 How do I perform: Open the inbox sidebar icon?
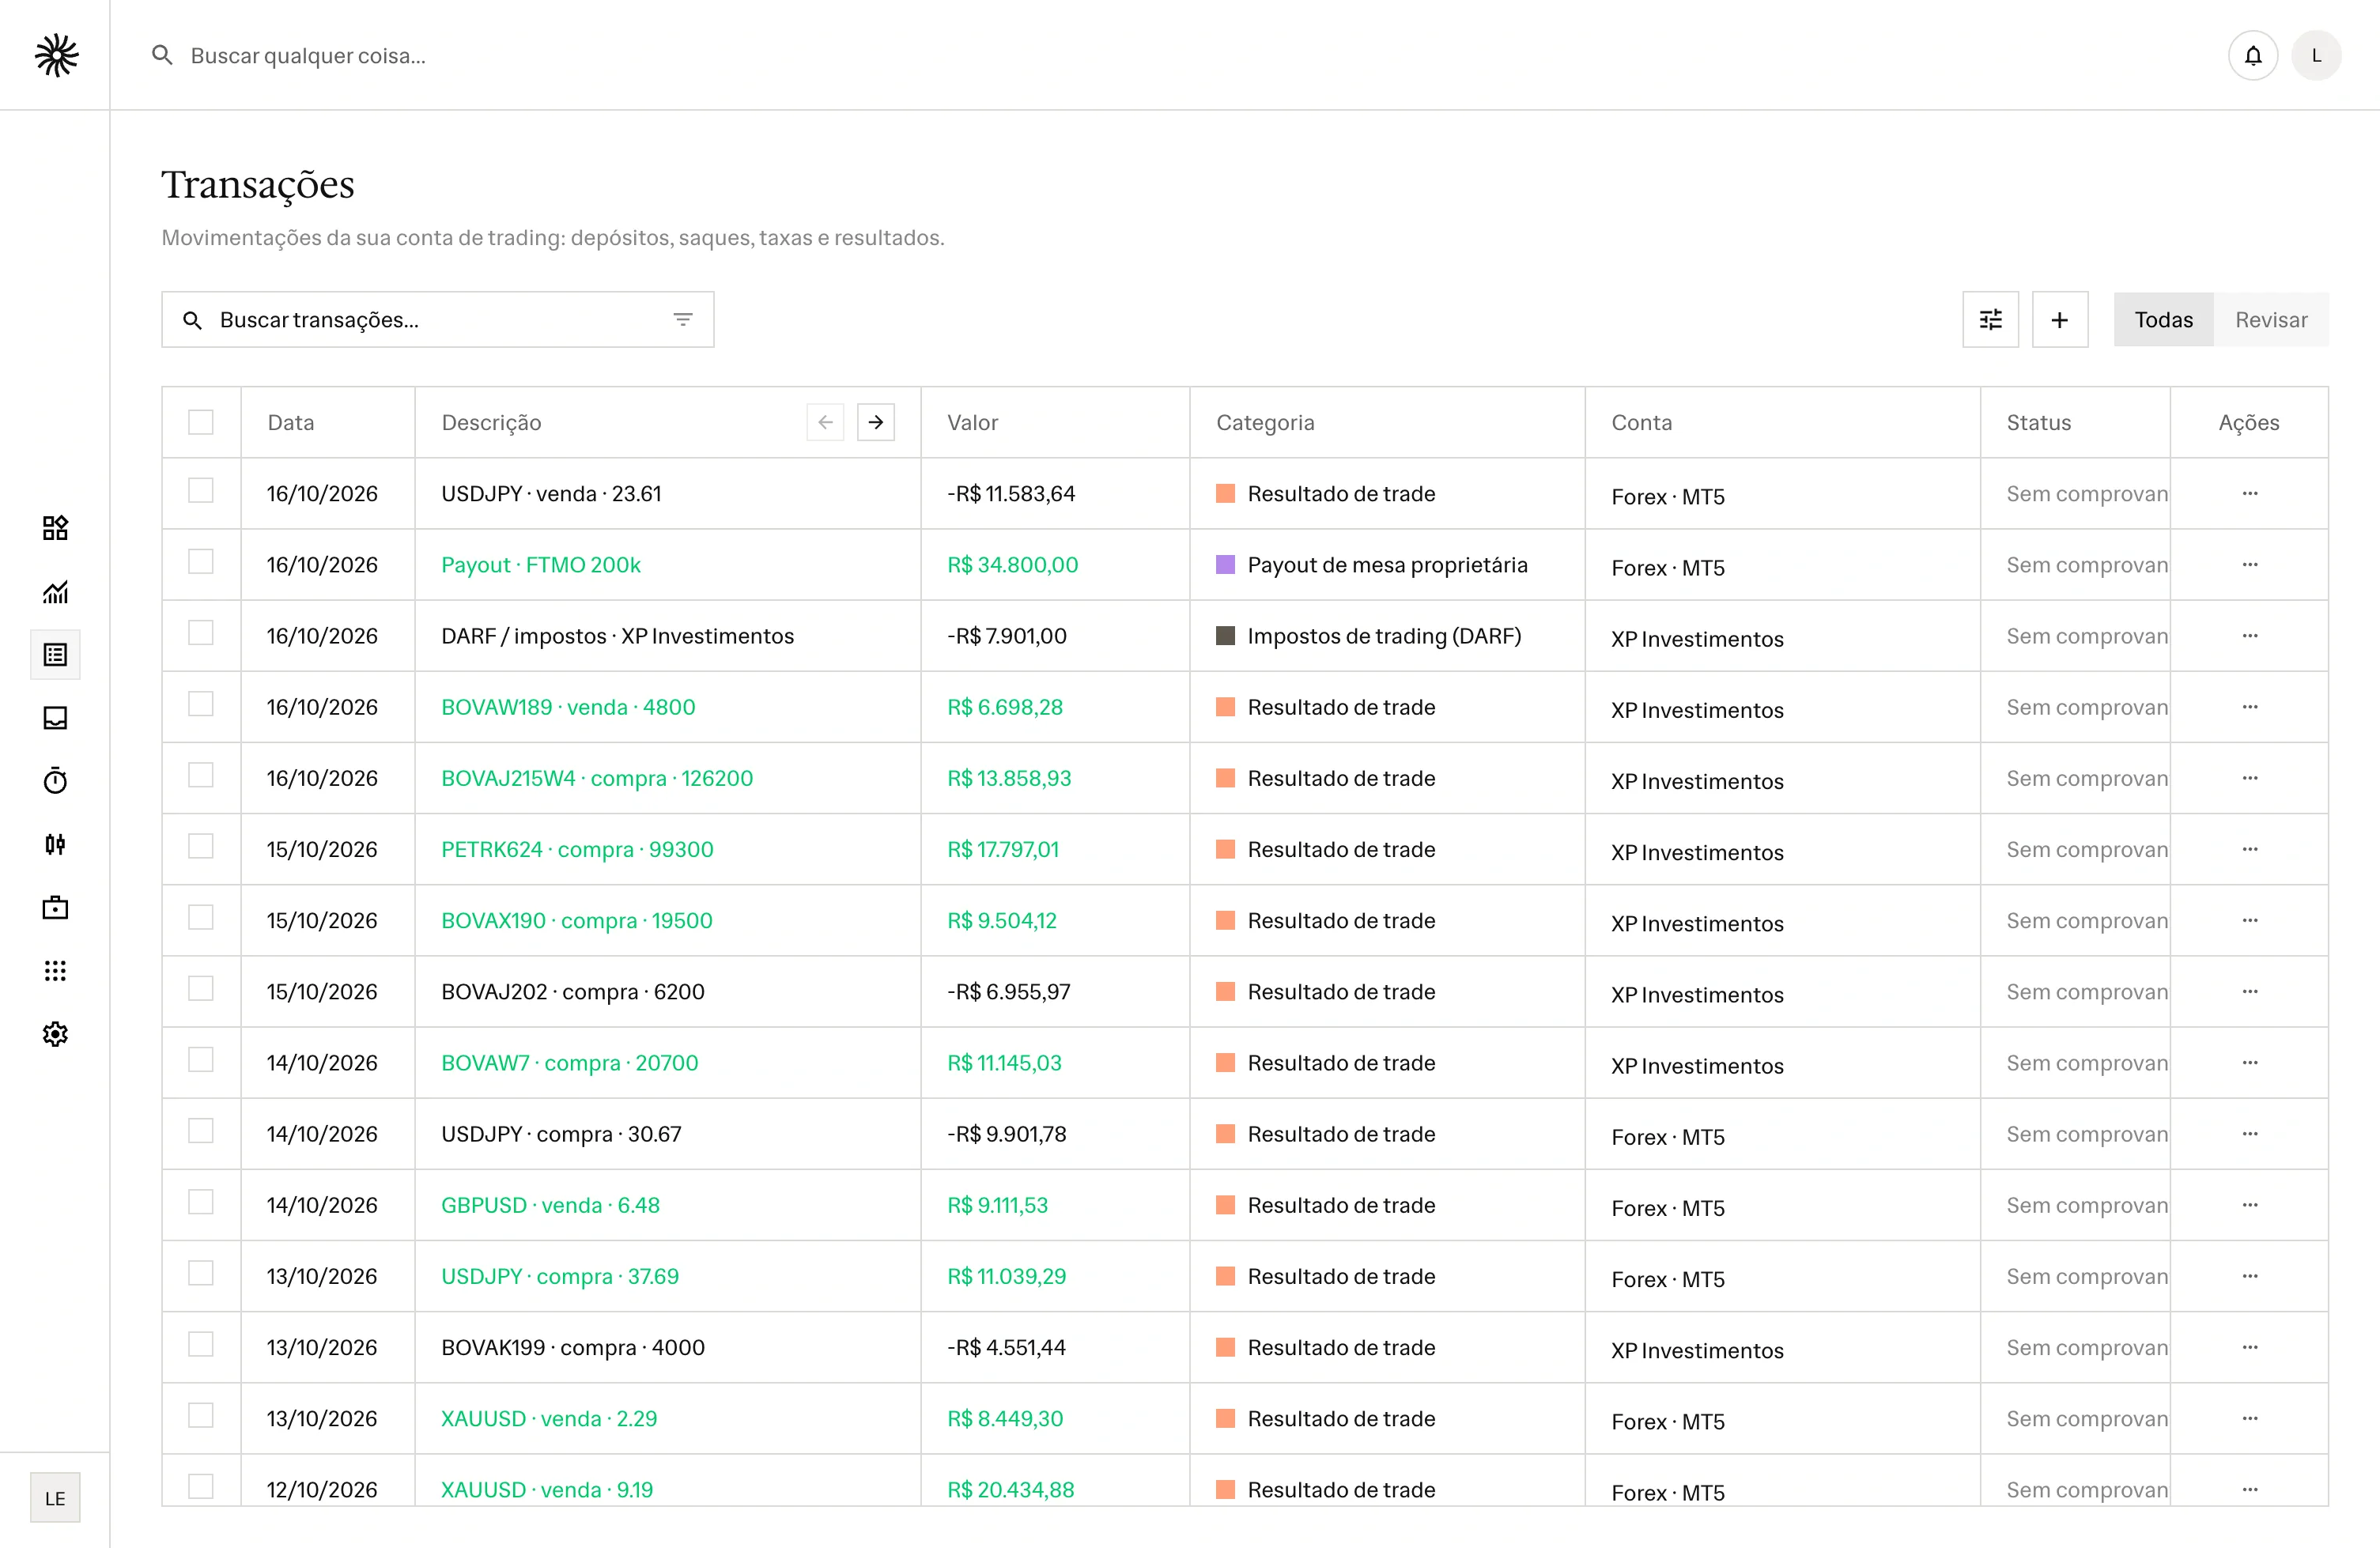coord(55,718)
